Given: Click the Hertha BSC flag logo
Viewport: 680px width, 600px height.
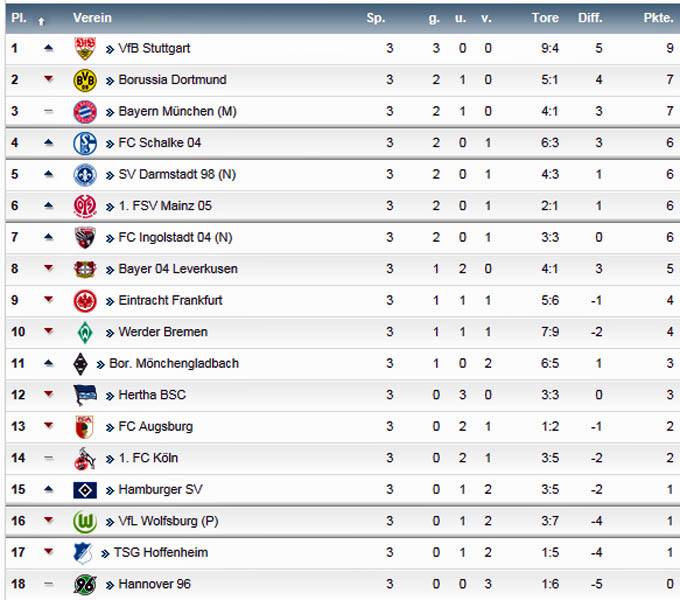Looking at the screenshot, I should [x=85, y=395].
